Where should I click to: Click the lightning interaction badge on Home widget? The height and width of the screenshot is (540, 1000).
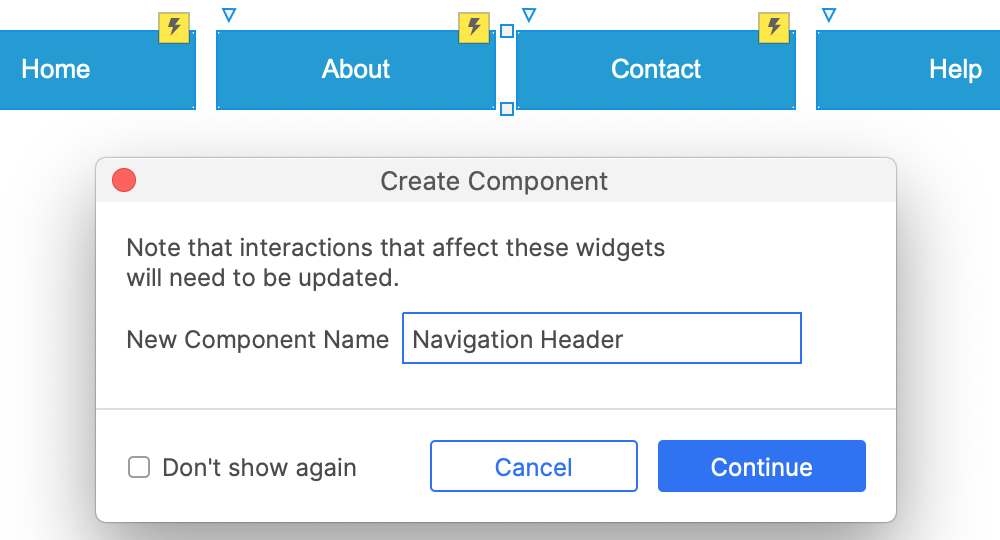tap(174, 28)
